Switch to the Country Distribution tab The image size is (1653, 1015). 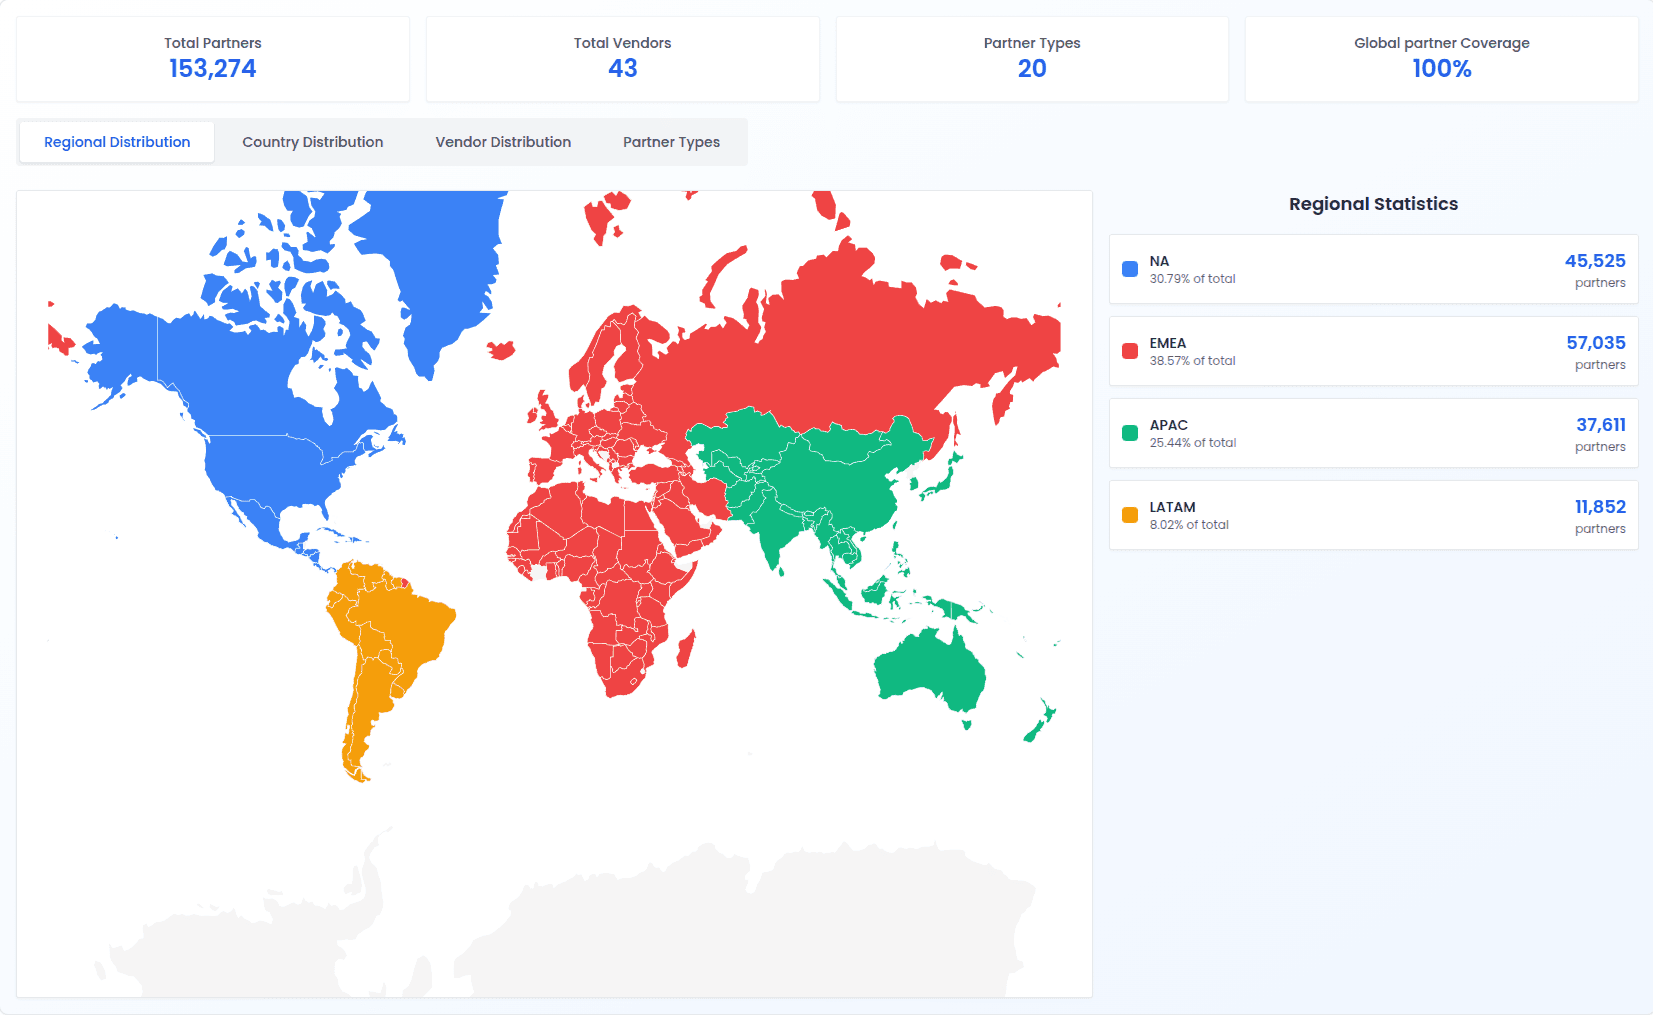[311, 142]
